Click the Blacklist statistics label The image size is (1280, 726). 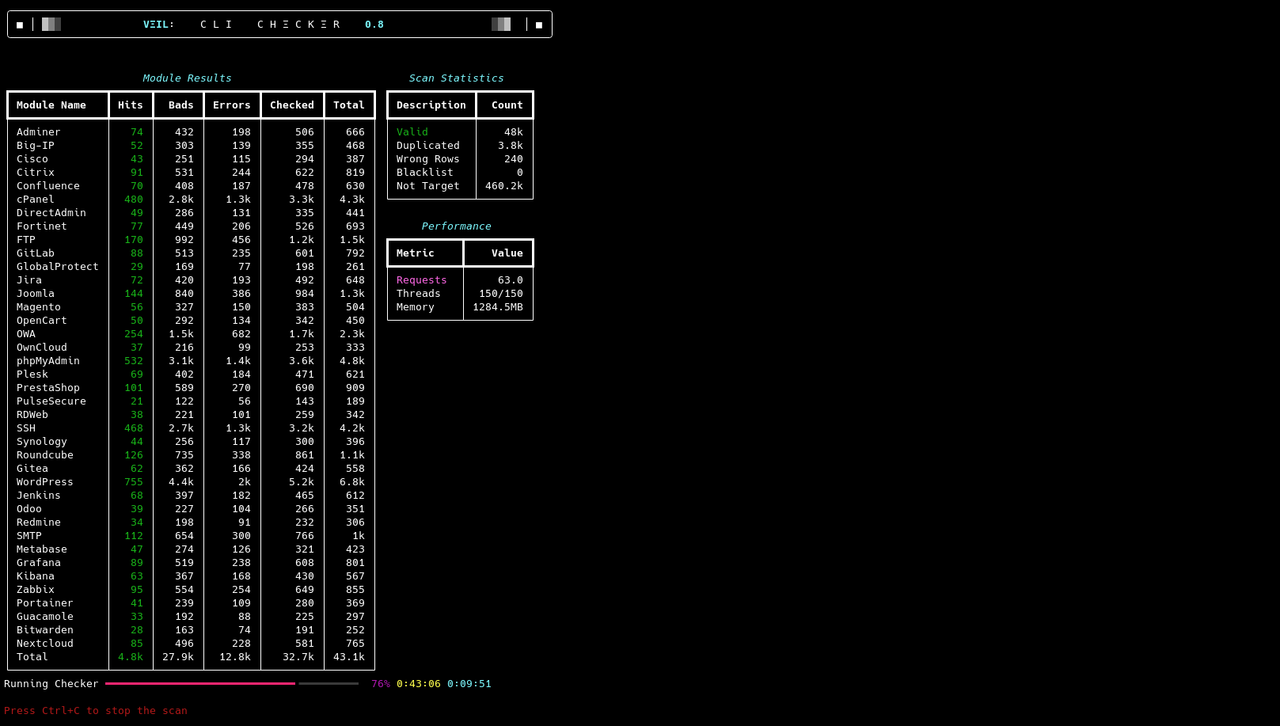425,172
